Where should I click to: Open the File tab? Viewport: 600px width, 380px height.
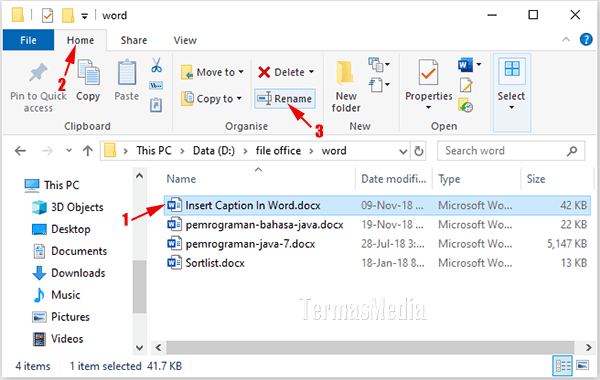pos(28,40)
